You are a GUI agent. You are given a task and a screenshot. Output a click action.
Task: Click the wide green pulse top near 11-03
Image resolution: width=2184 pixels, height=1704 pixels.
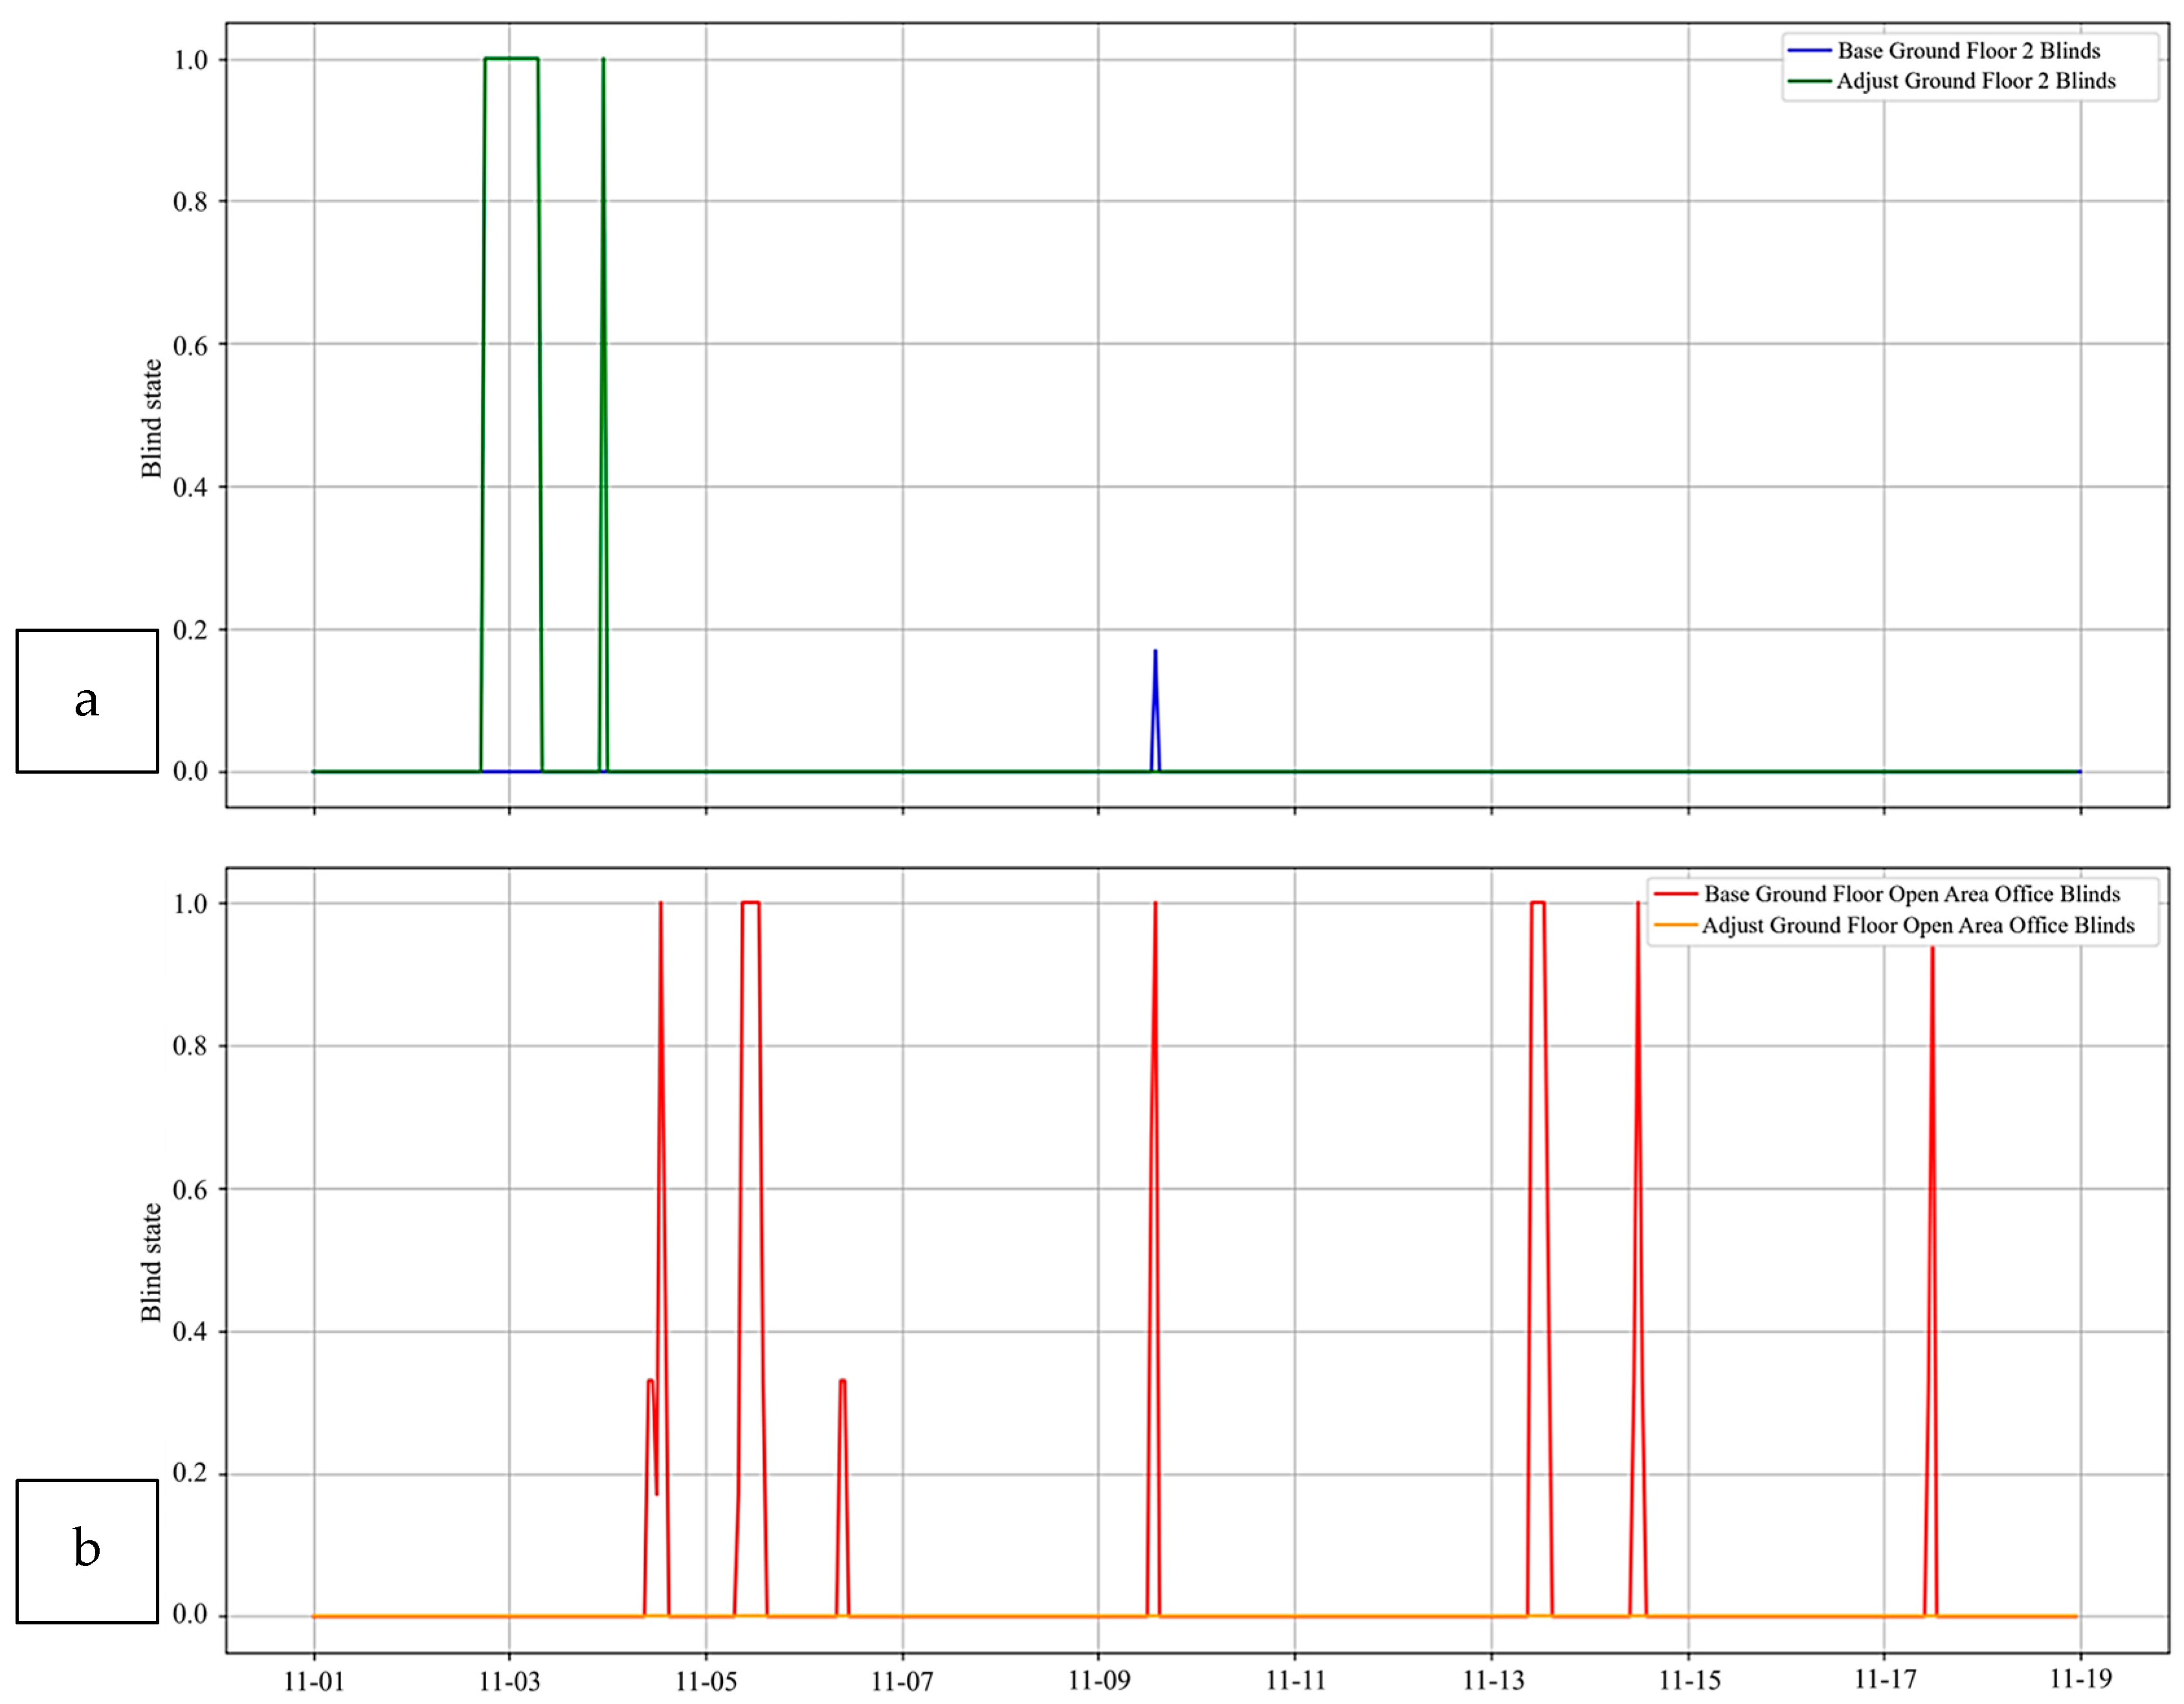click(511, 58)
